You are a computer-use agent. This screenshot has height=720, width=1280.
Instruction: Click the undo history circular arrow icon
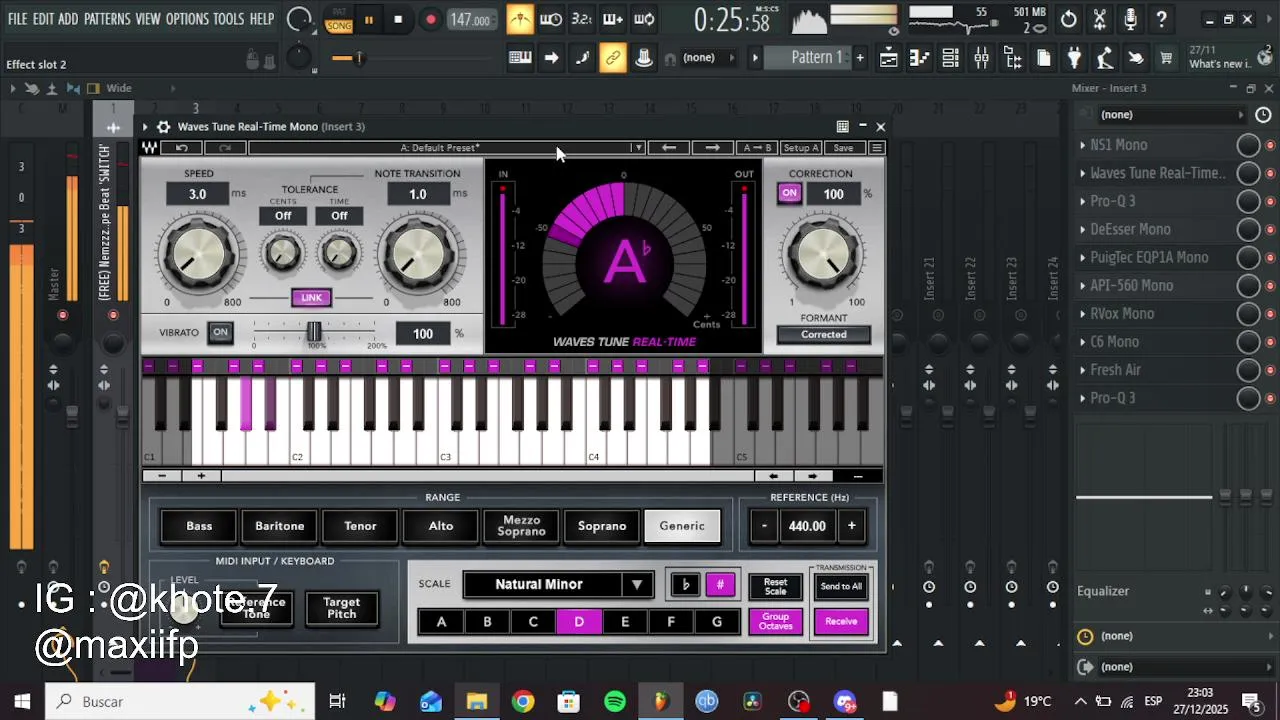[1069, 19]
